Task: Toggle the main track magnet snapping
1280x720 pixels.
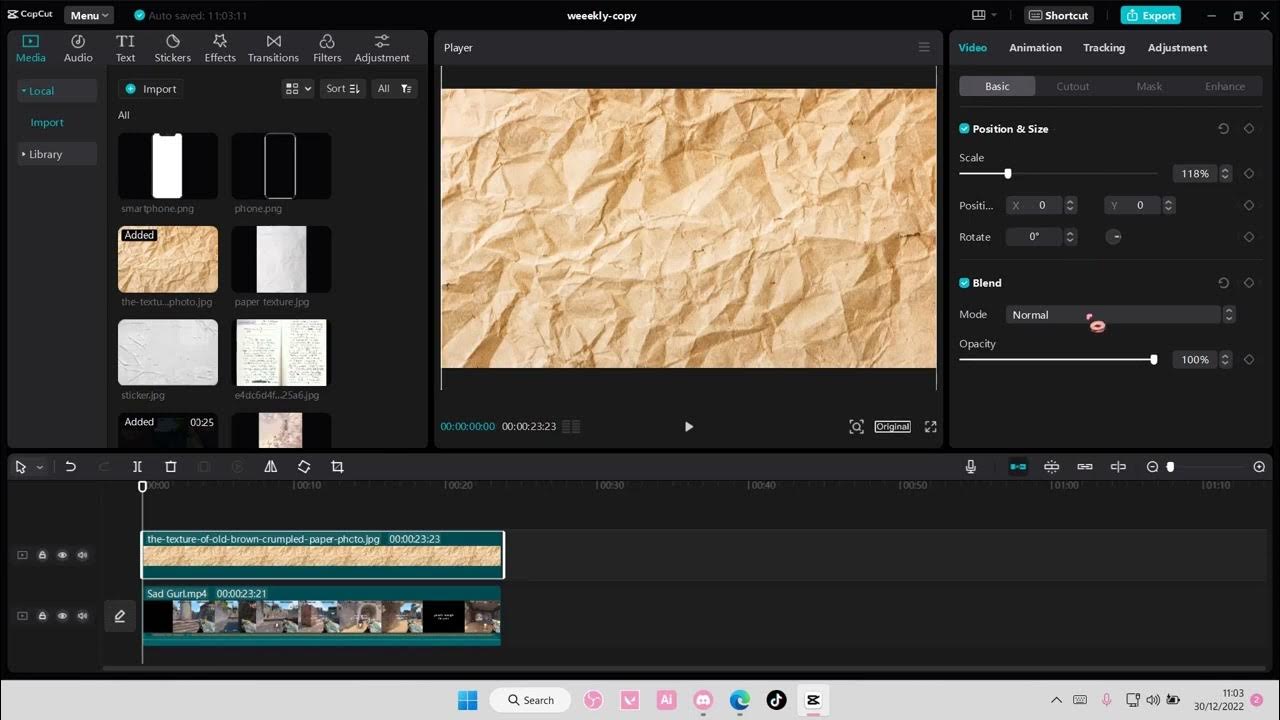Action: coord(1018,467)
